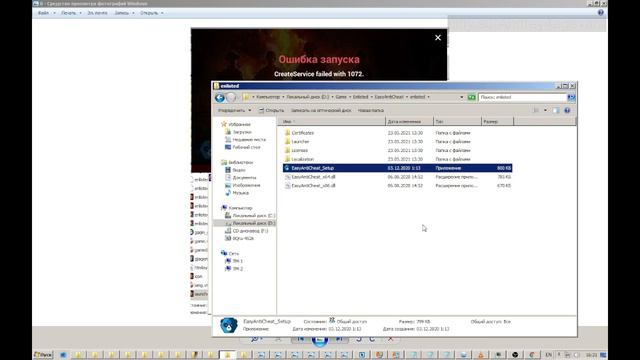Click the Новая папка button
This screenshot has width=640, height=360.
[371, 110]
